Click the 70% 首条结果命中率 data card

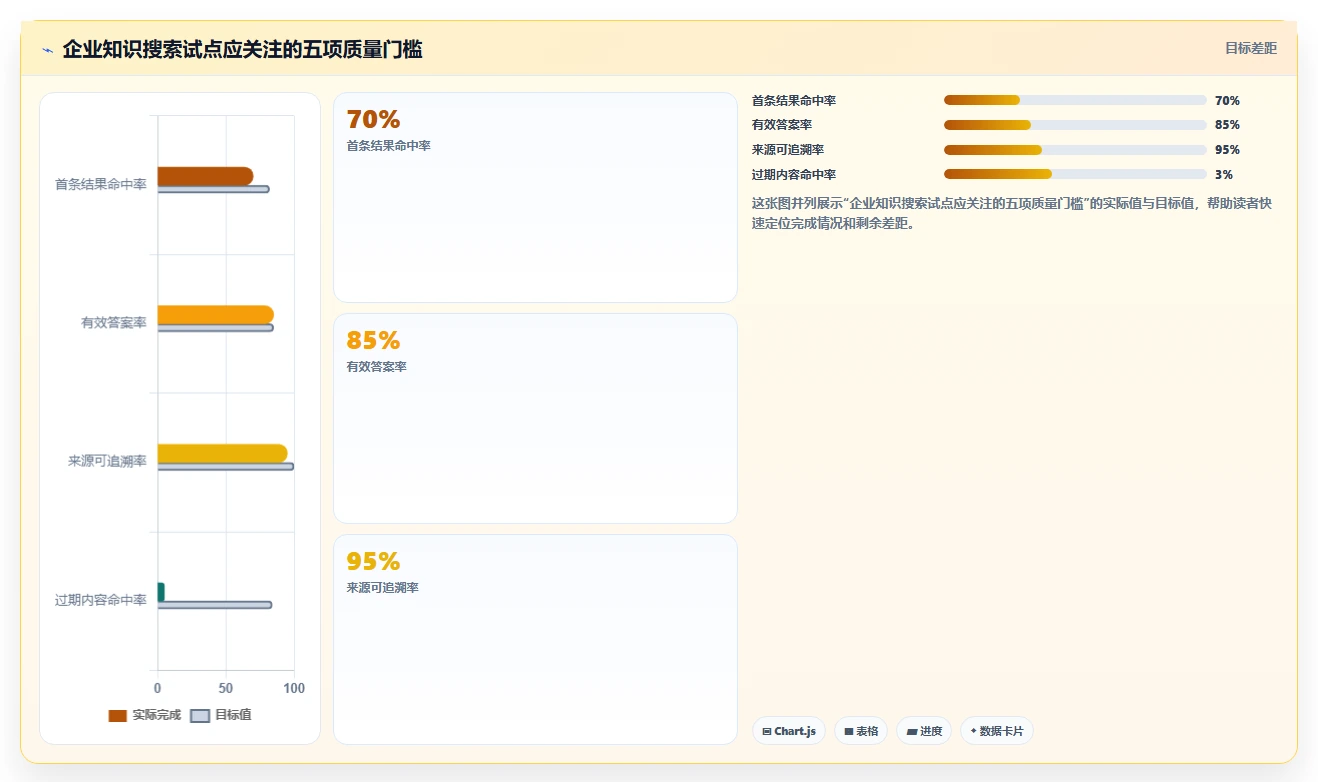tap(535, 198)
